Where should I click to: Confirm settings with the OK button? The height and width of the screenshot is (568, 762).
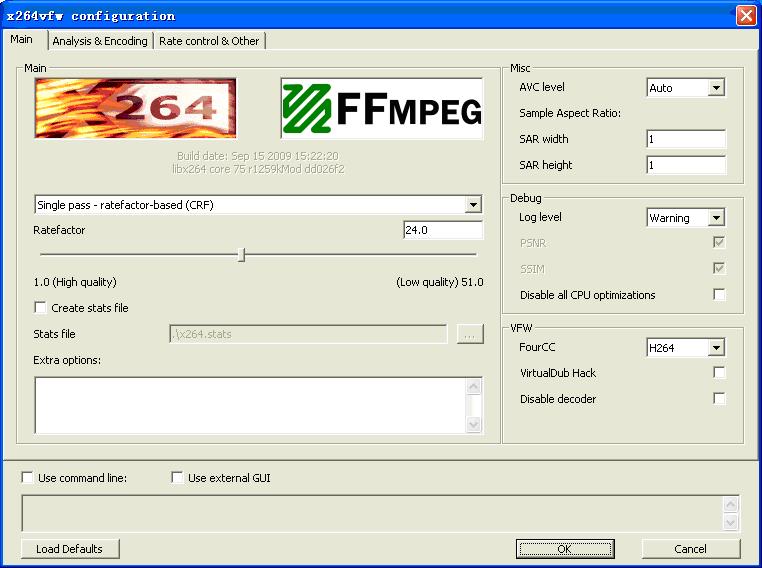564,549
